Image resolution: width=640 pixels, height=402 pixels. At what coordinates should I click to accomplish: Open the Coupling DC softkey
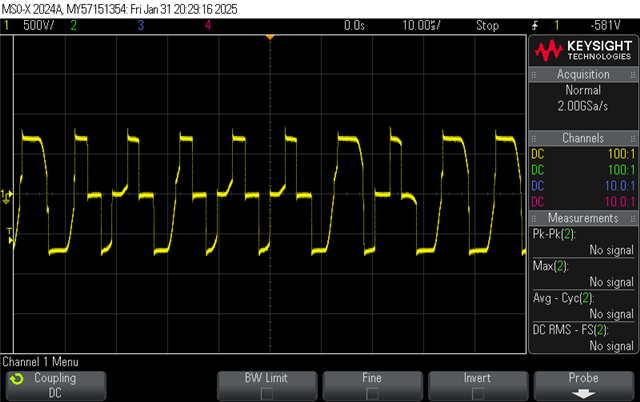click(x=56, y=386)
